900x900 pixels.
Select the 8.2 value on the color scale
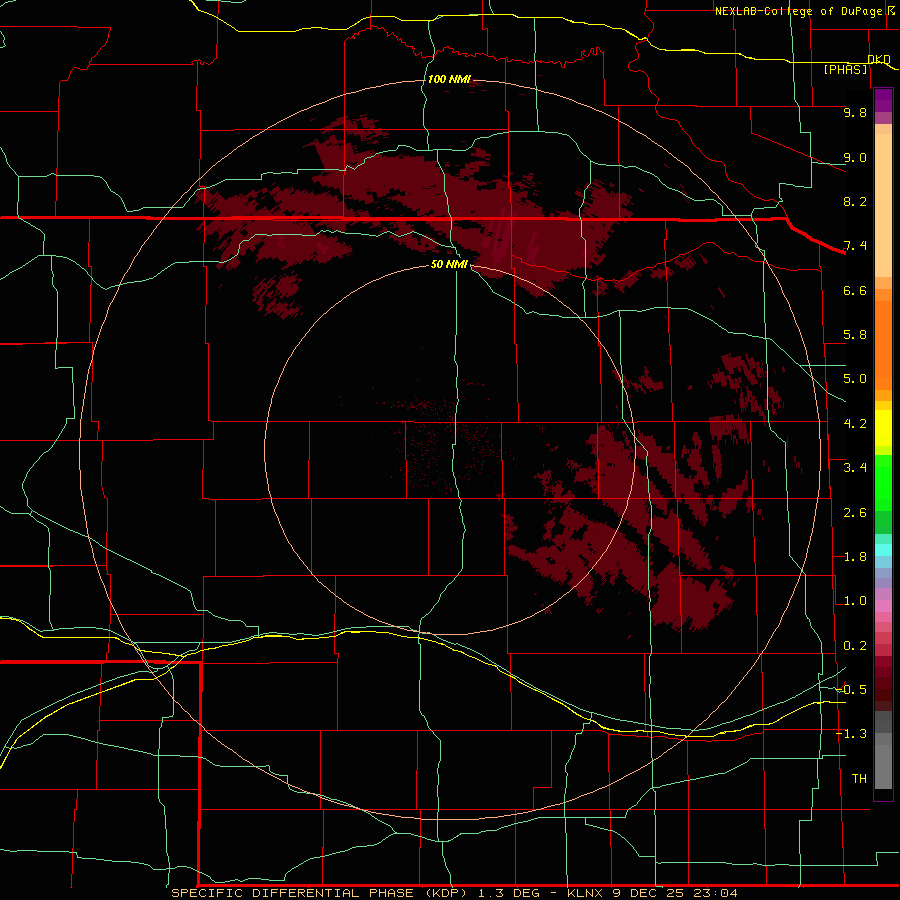(x=855, y=201)
